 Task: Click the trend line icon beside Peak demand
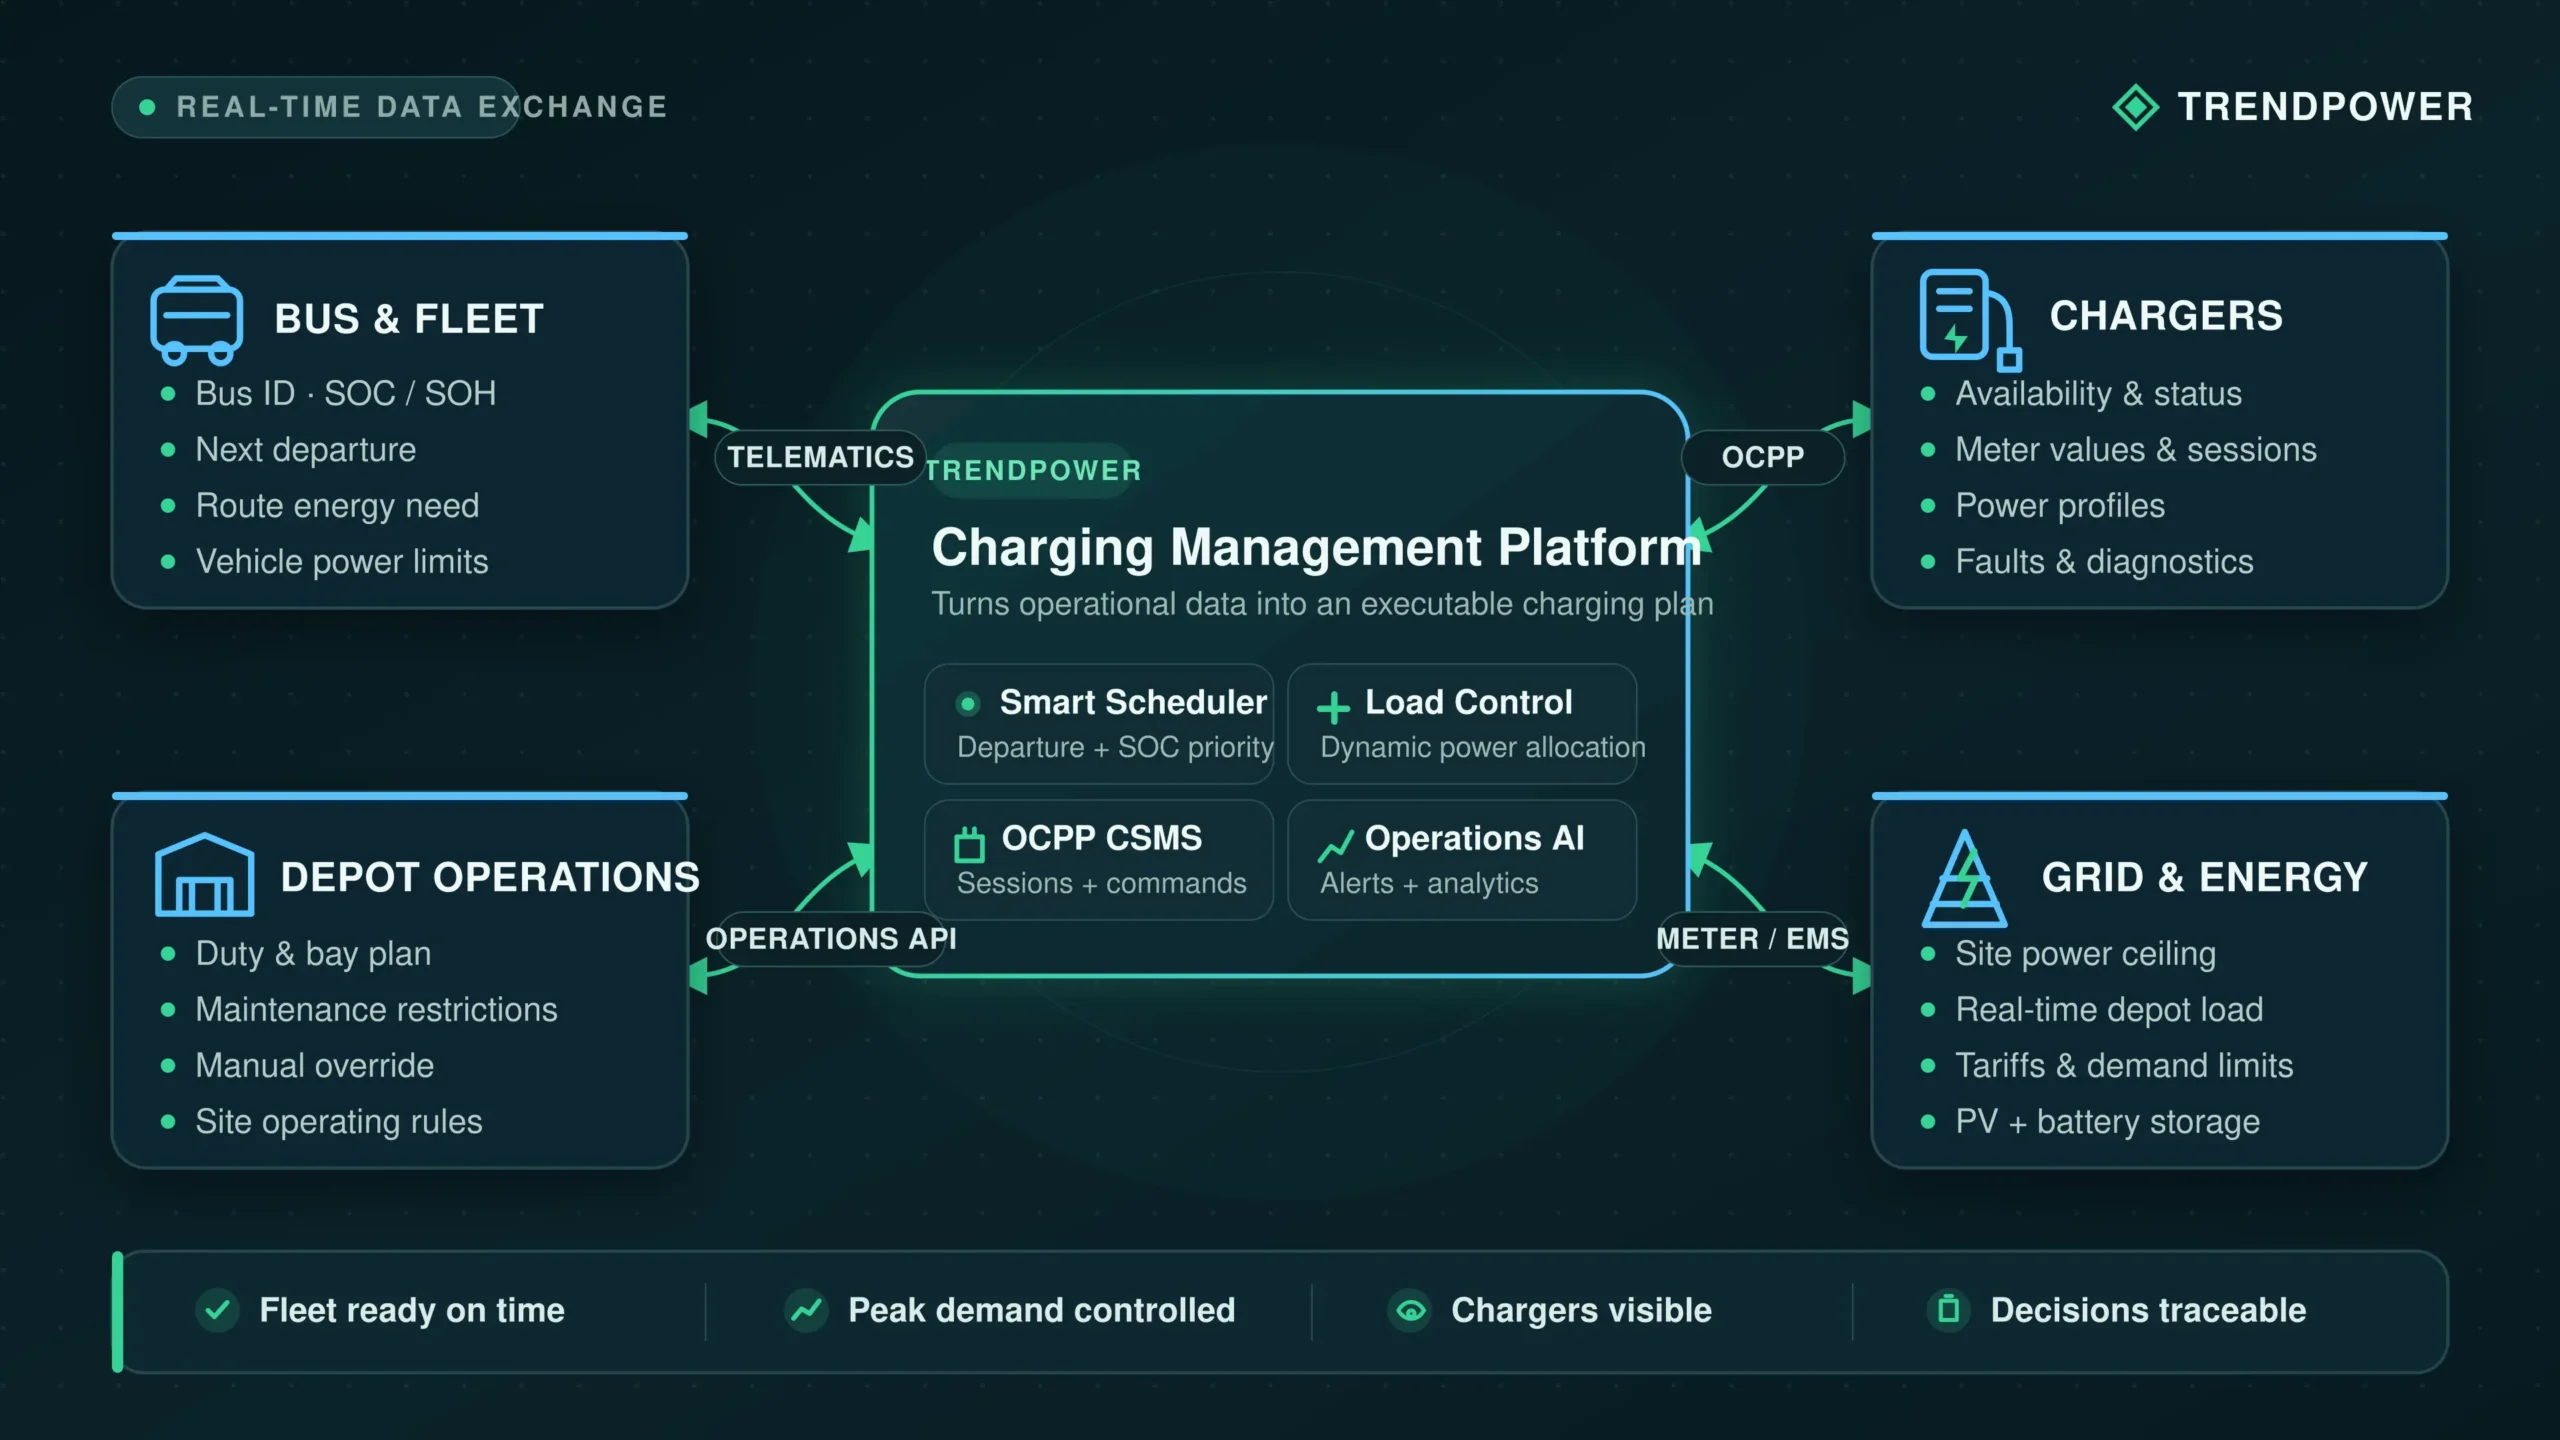coord(806,1310)
